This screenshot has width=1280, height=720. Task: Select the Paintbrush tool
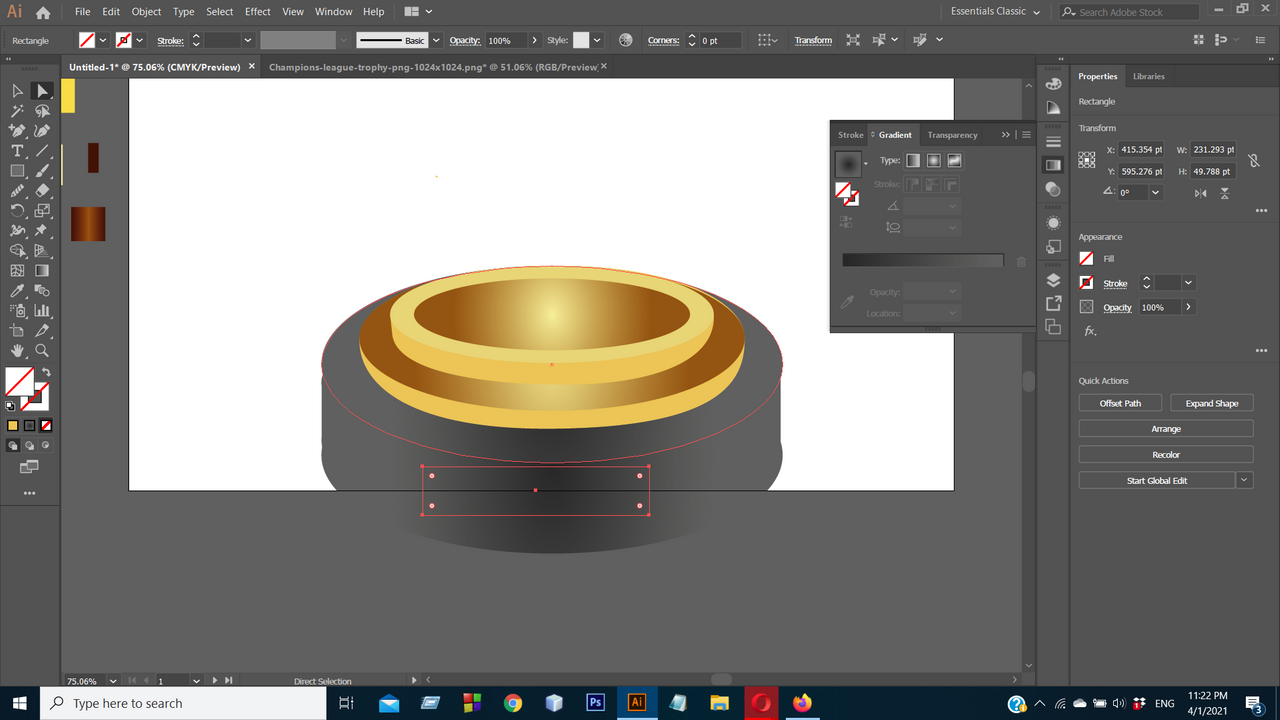pos(42,171)
